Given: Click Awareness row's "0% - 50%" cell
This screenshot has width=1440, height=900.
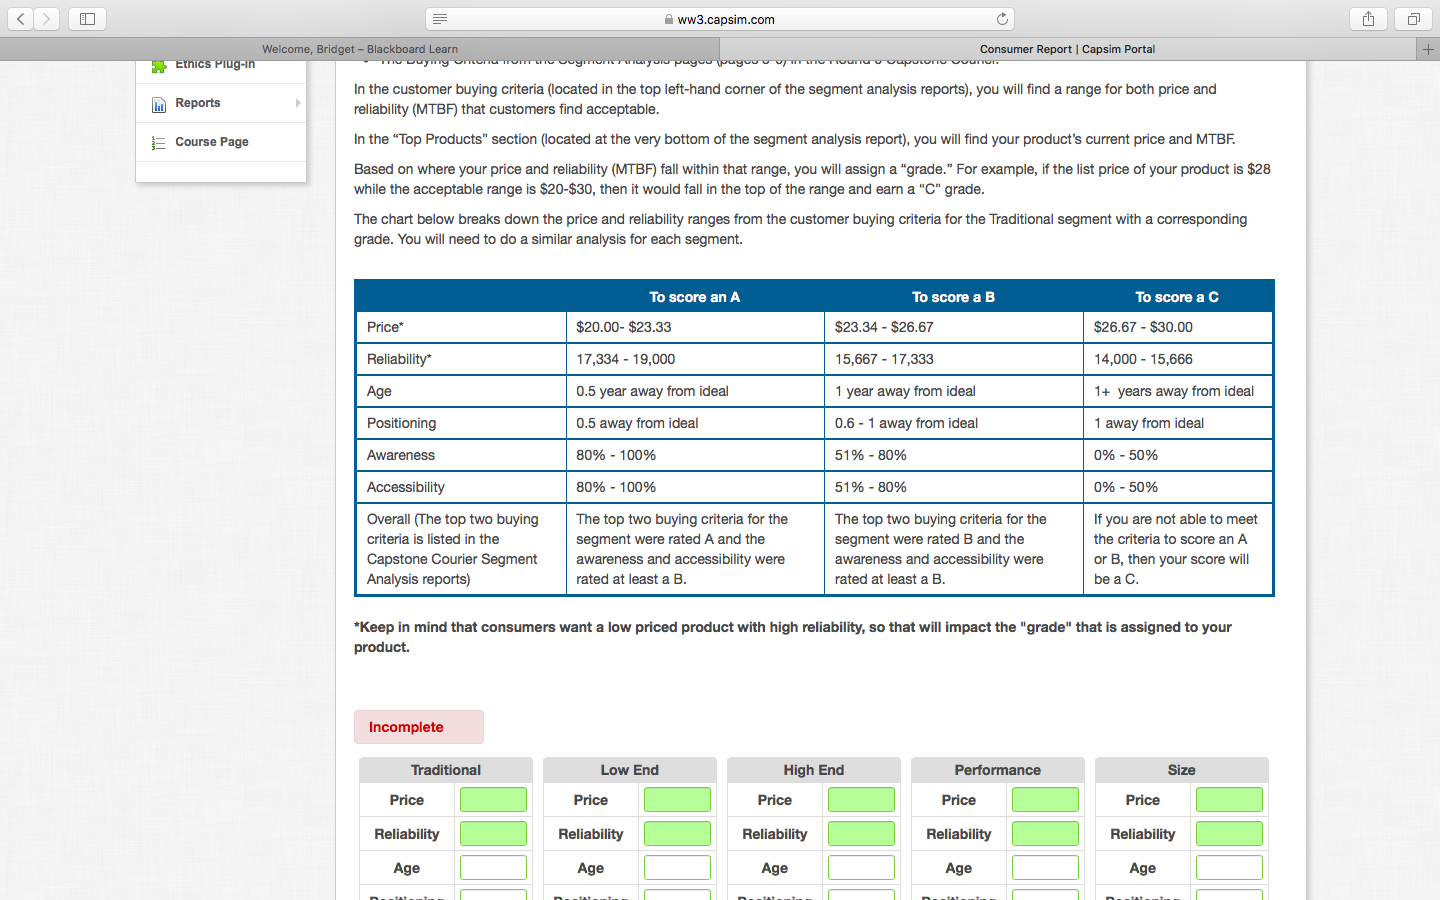Looking at the screenshot, I should 1177,455.
